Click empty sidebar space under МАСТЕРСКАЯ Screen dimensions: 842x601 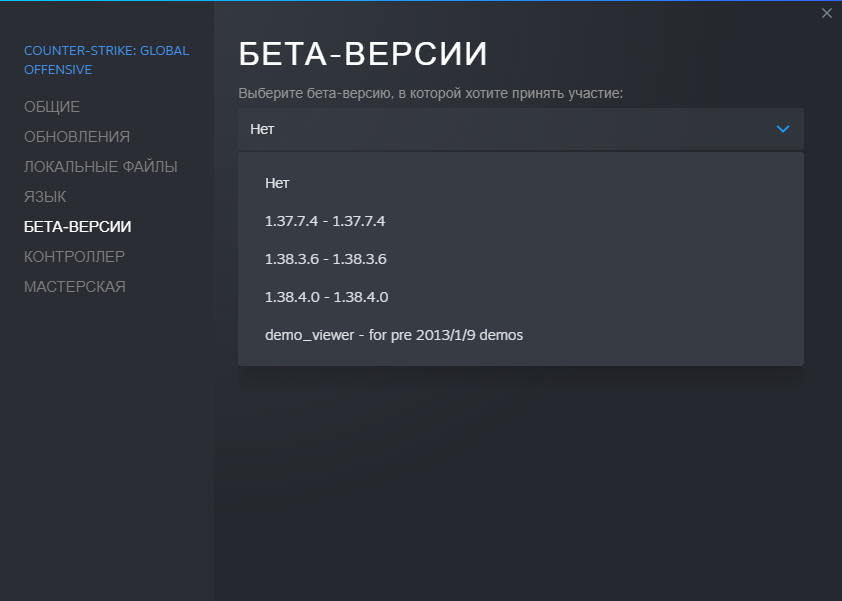pyautogui.click(x=106, y=440)
